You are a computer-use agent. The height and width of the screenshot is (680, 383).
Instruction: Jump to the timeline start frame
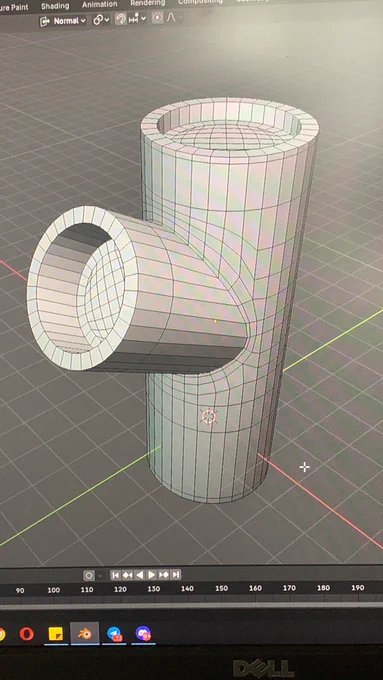pyautogui.click(x=115, y=575)
